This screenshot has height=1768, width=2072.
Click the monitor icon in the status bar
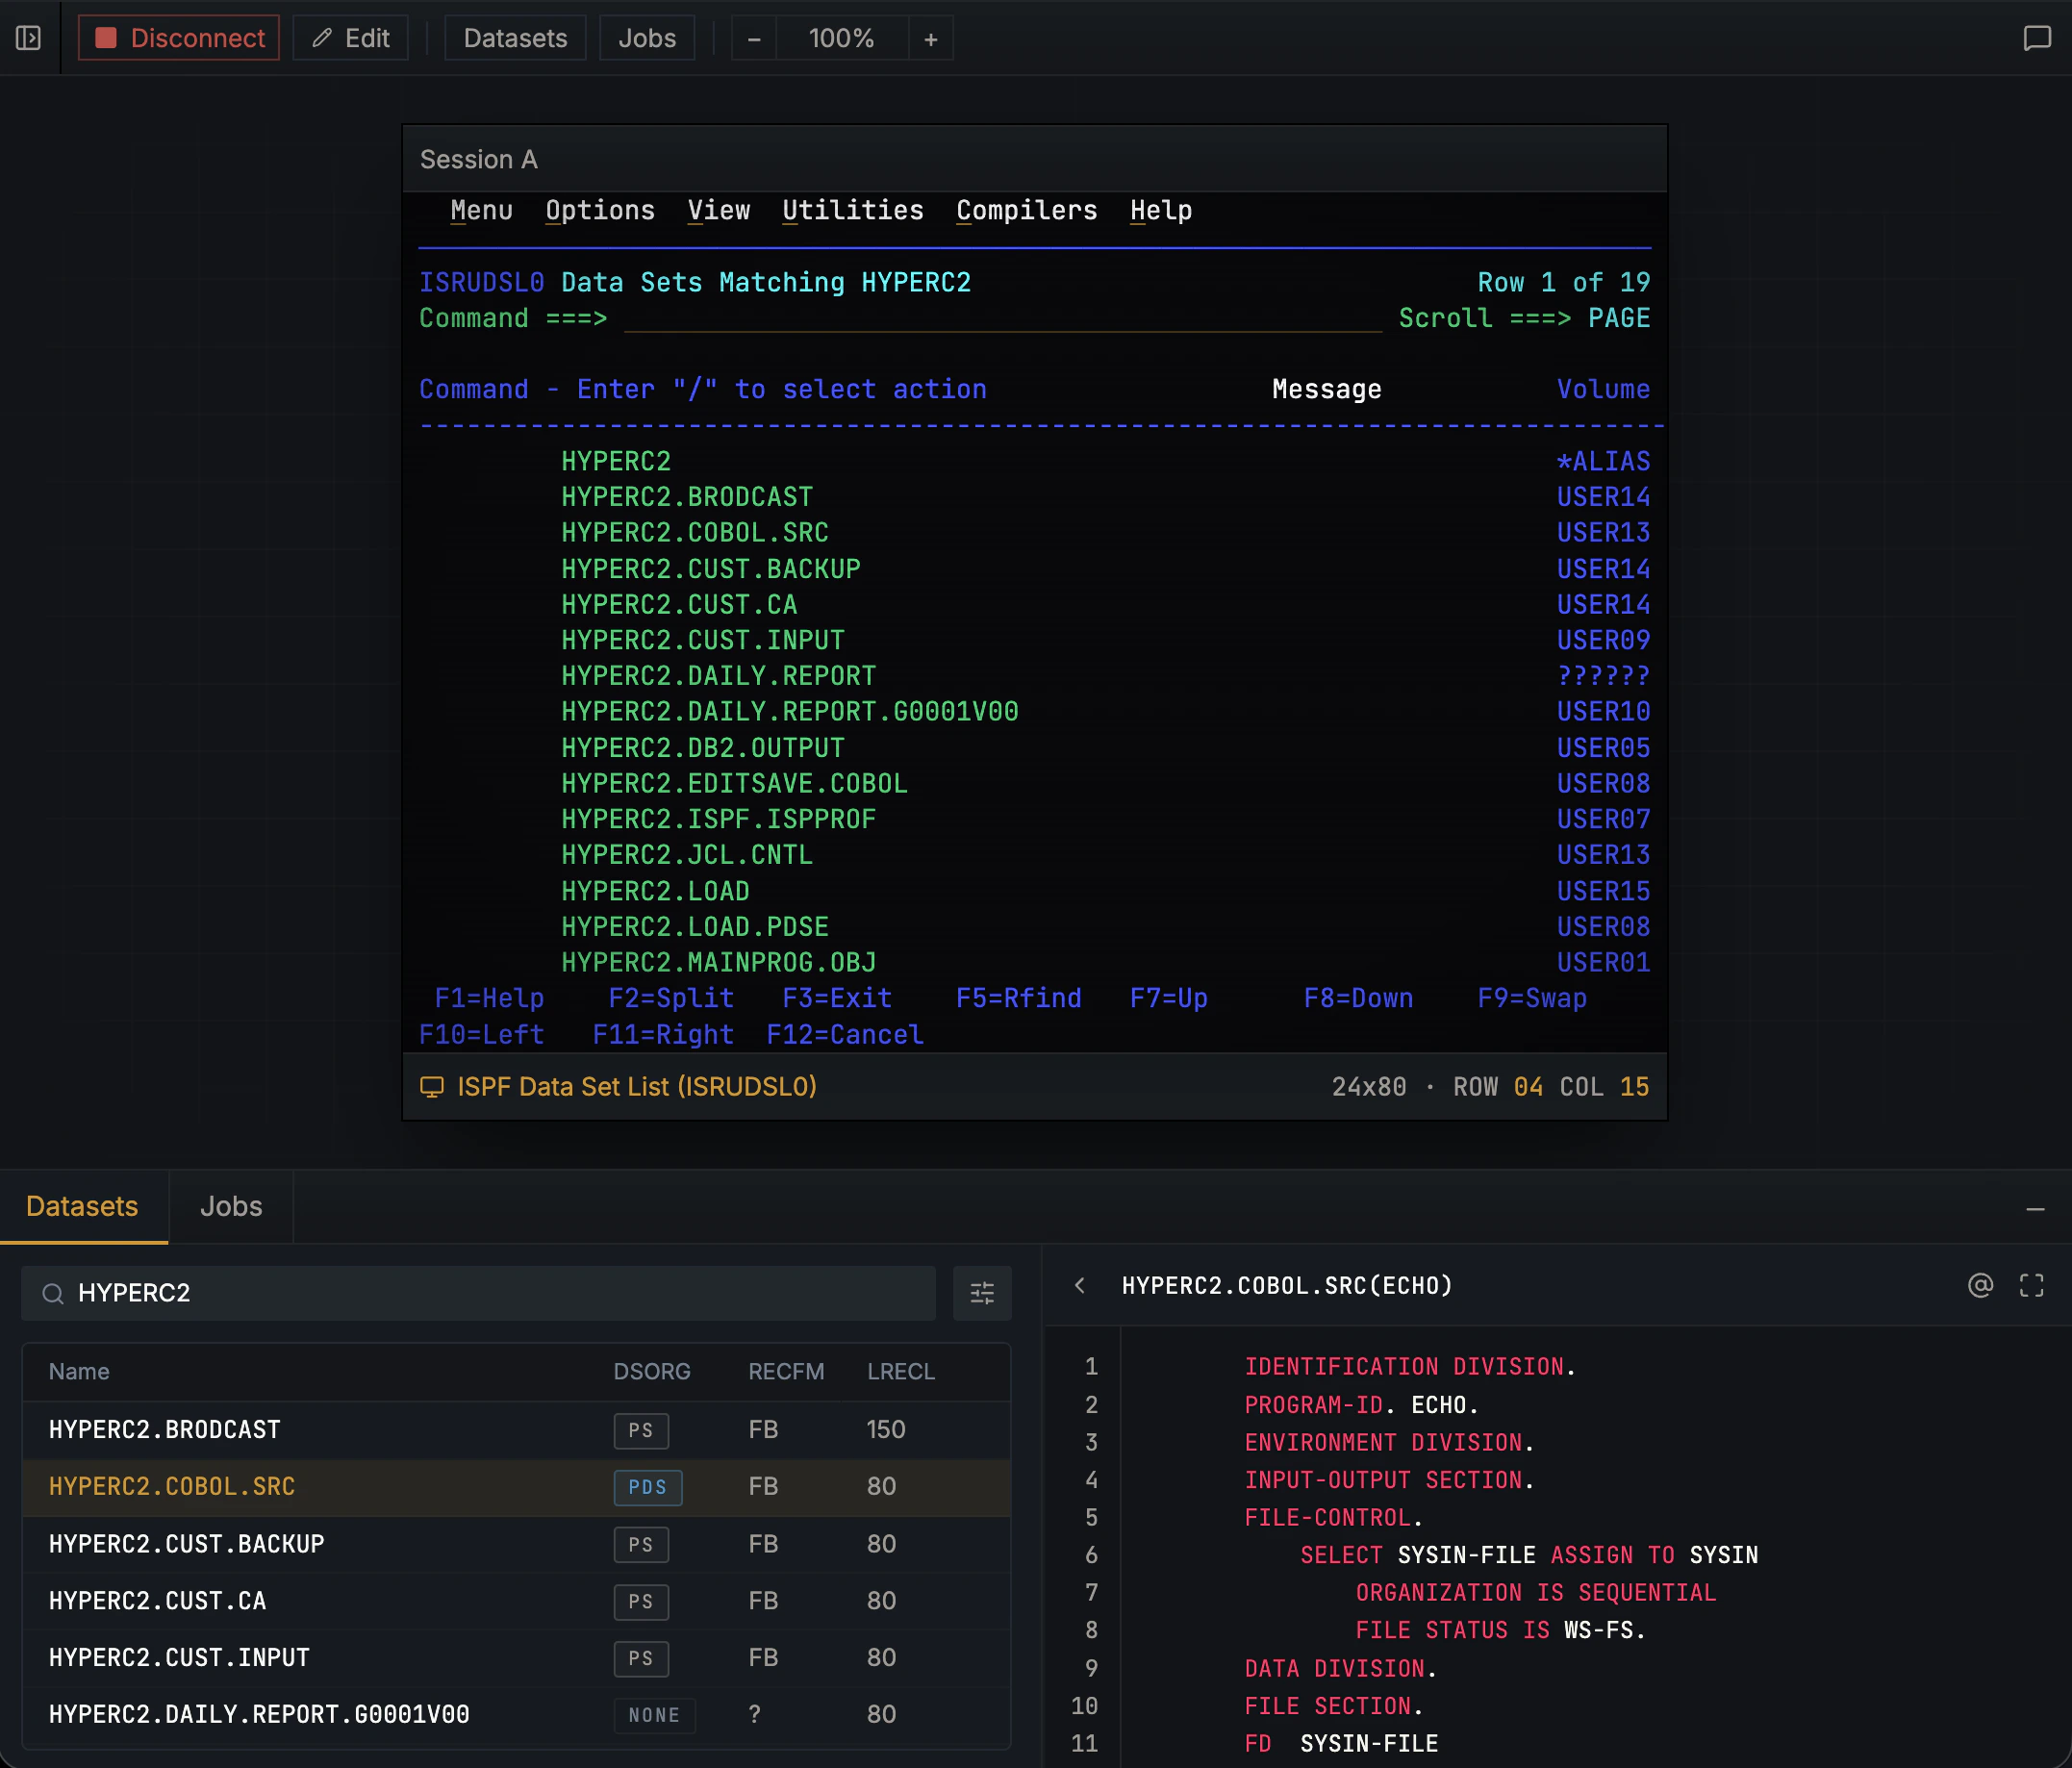432,1087
